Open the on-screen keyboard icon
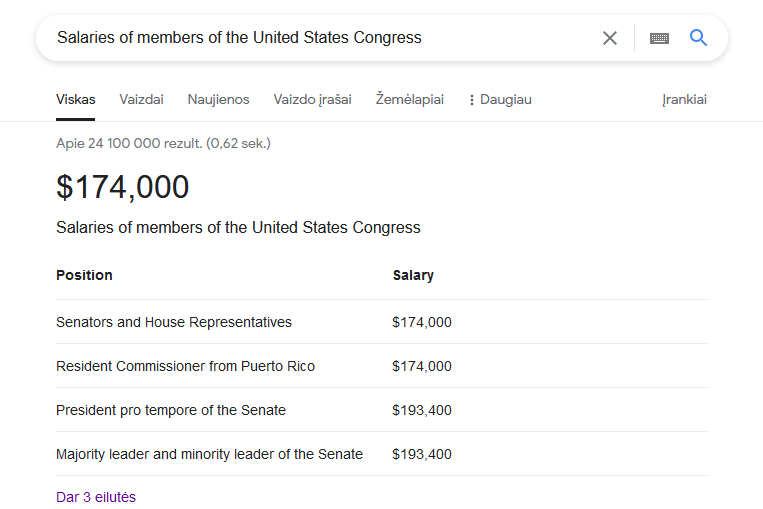 (659, 38)
